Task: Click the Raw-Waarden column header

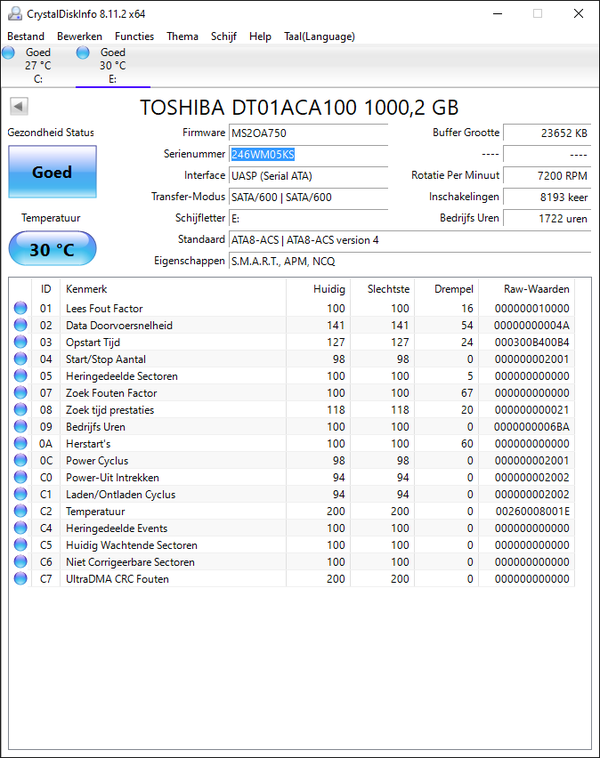Action: 536,288
